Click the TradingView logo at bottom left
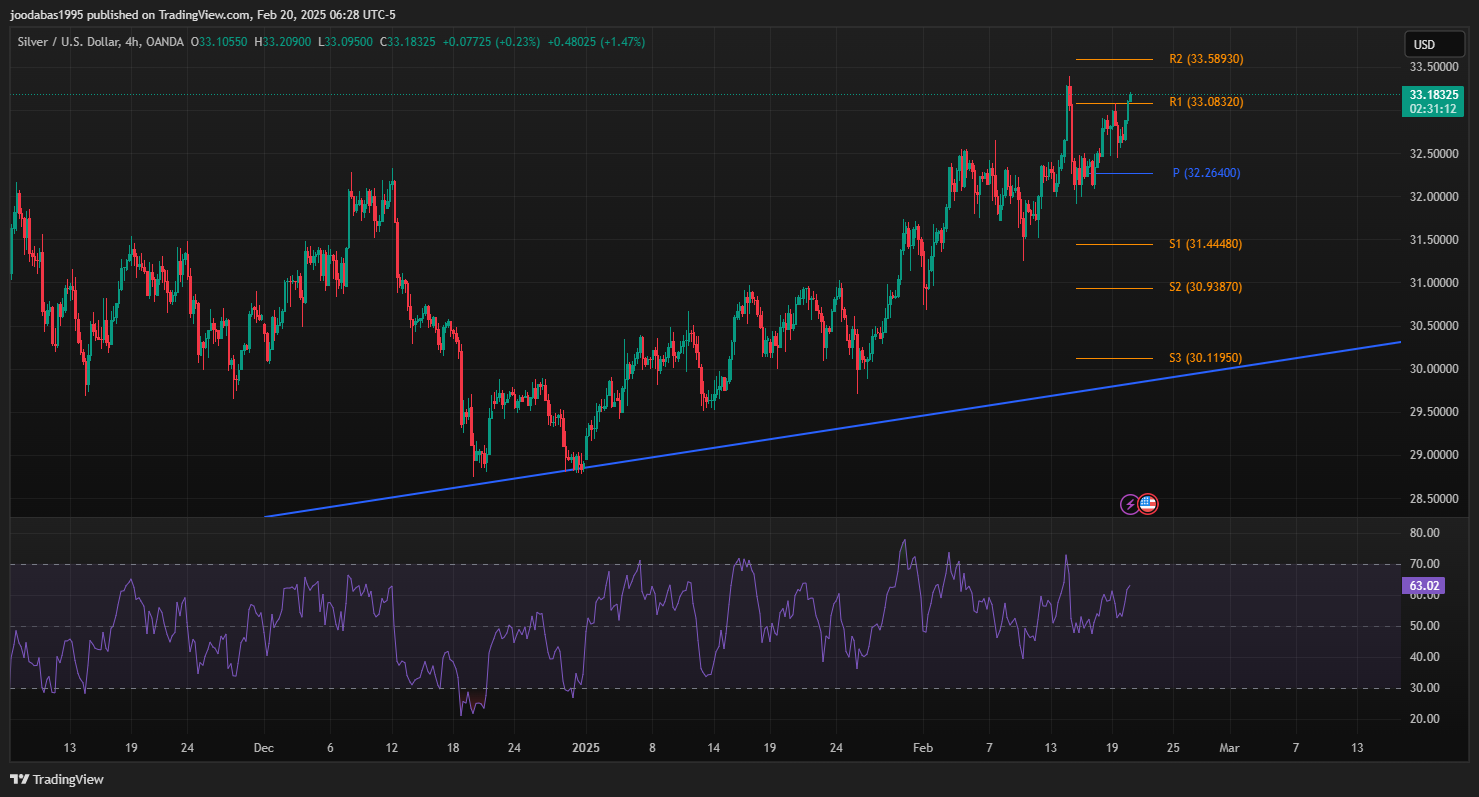1479x797 pixels. pos(57,779)
